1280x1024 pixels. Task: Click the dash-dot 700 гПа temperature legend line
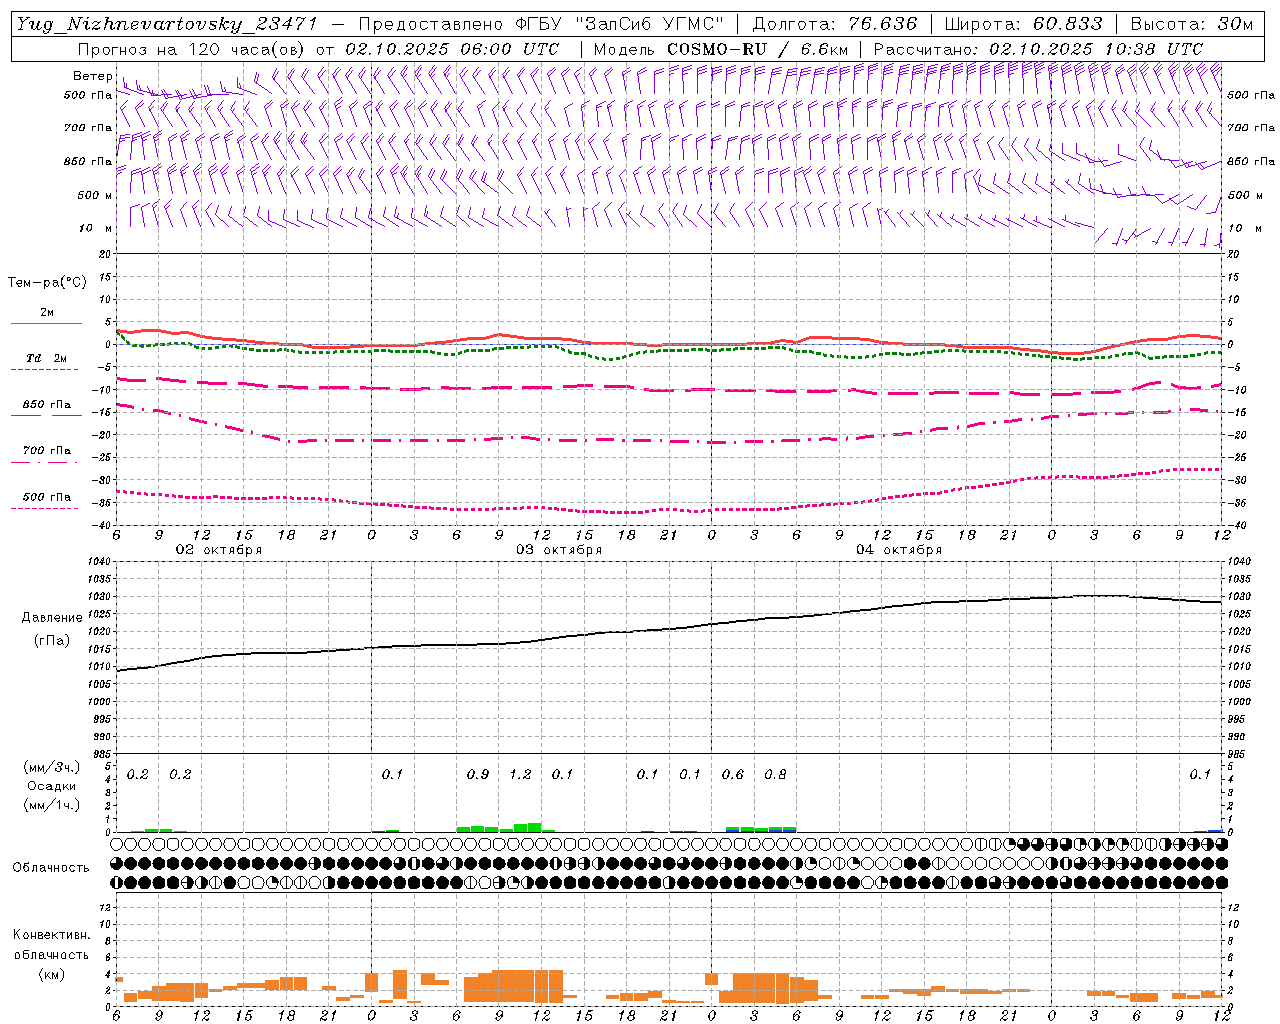click(44, 462)
